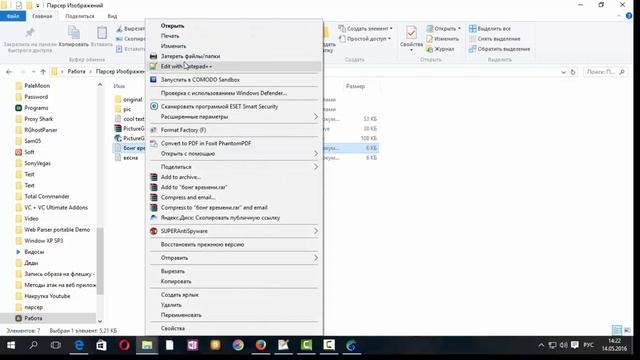Screen dimensions: 640x360
Task: Click Обратить выделение button
Action: (499, 49)
